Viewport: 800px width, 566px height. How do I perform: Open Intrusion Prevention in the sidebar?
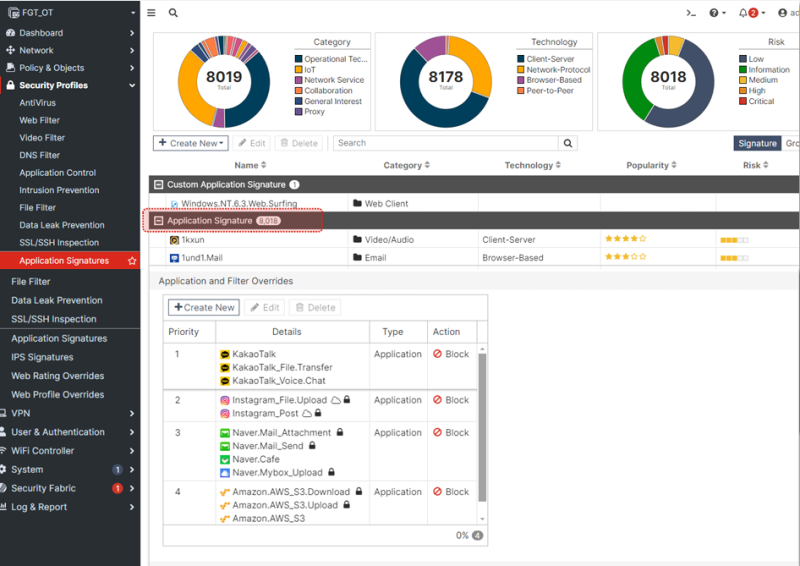59,190
